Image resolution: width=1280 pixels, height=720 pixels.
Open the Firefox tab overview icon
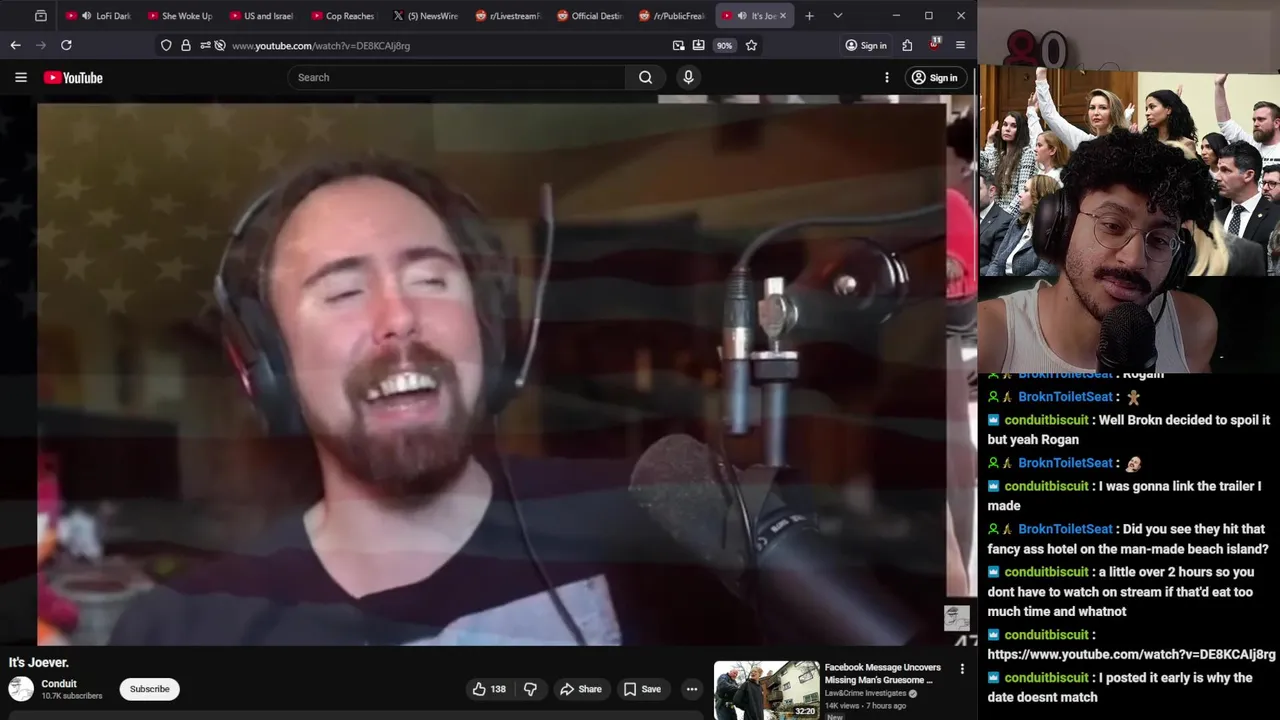pyautogui.click(x=40, y=16)
